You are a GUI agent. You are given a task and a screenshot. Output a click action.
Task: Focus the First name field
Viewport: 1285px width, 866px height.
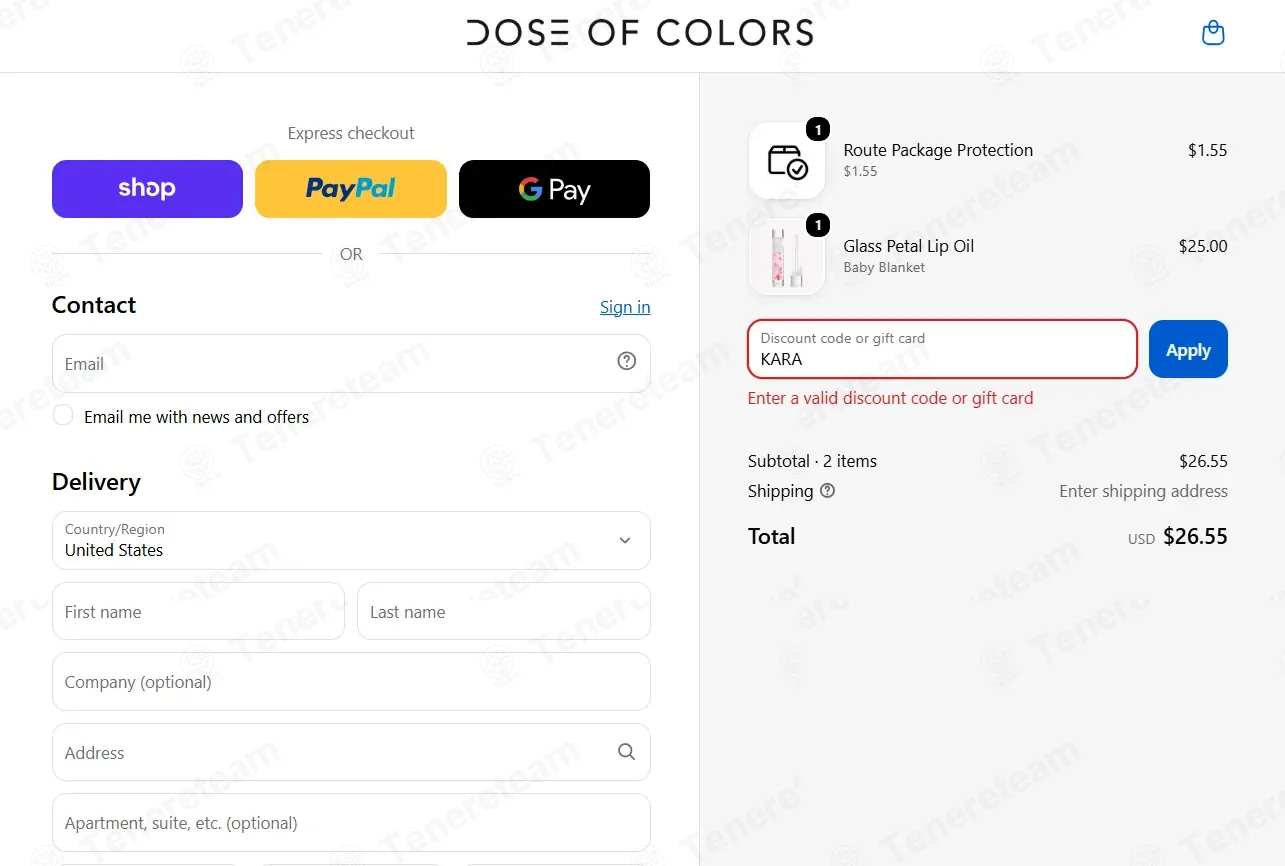198,611
